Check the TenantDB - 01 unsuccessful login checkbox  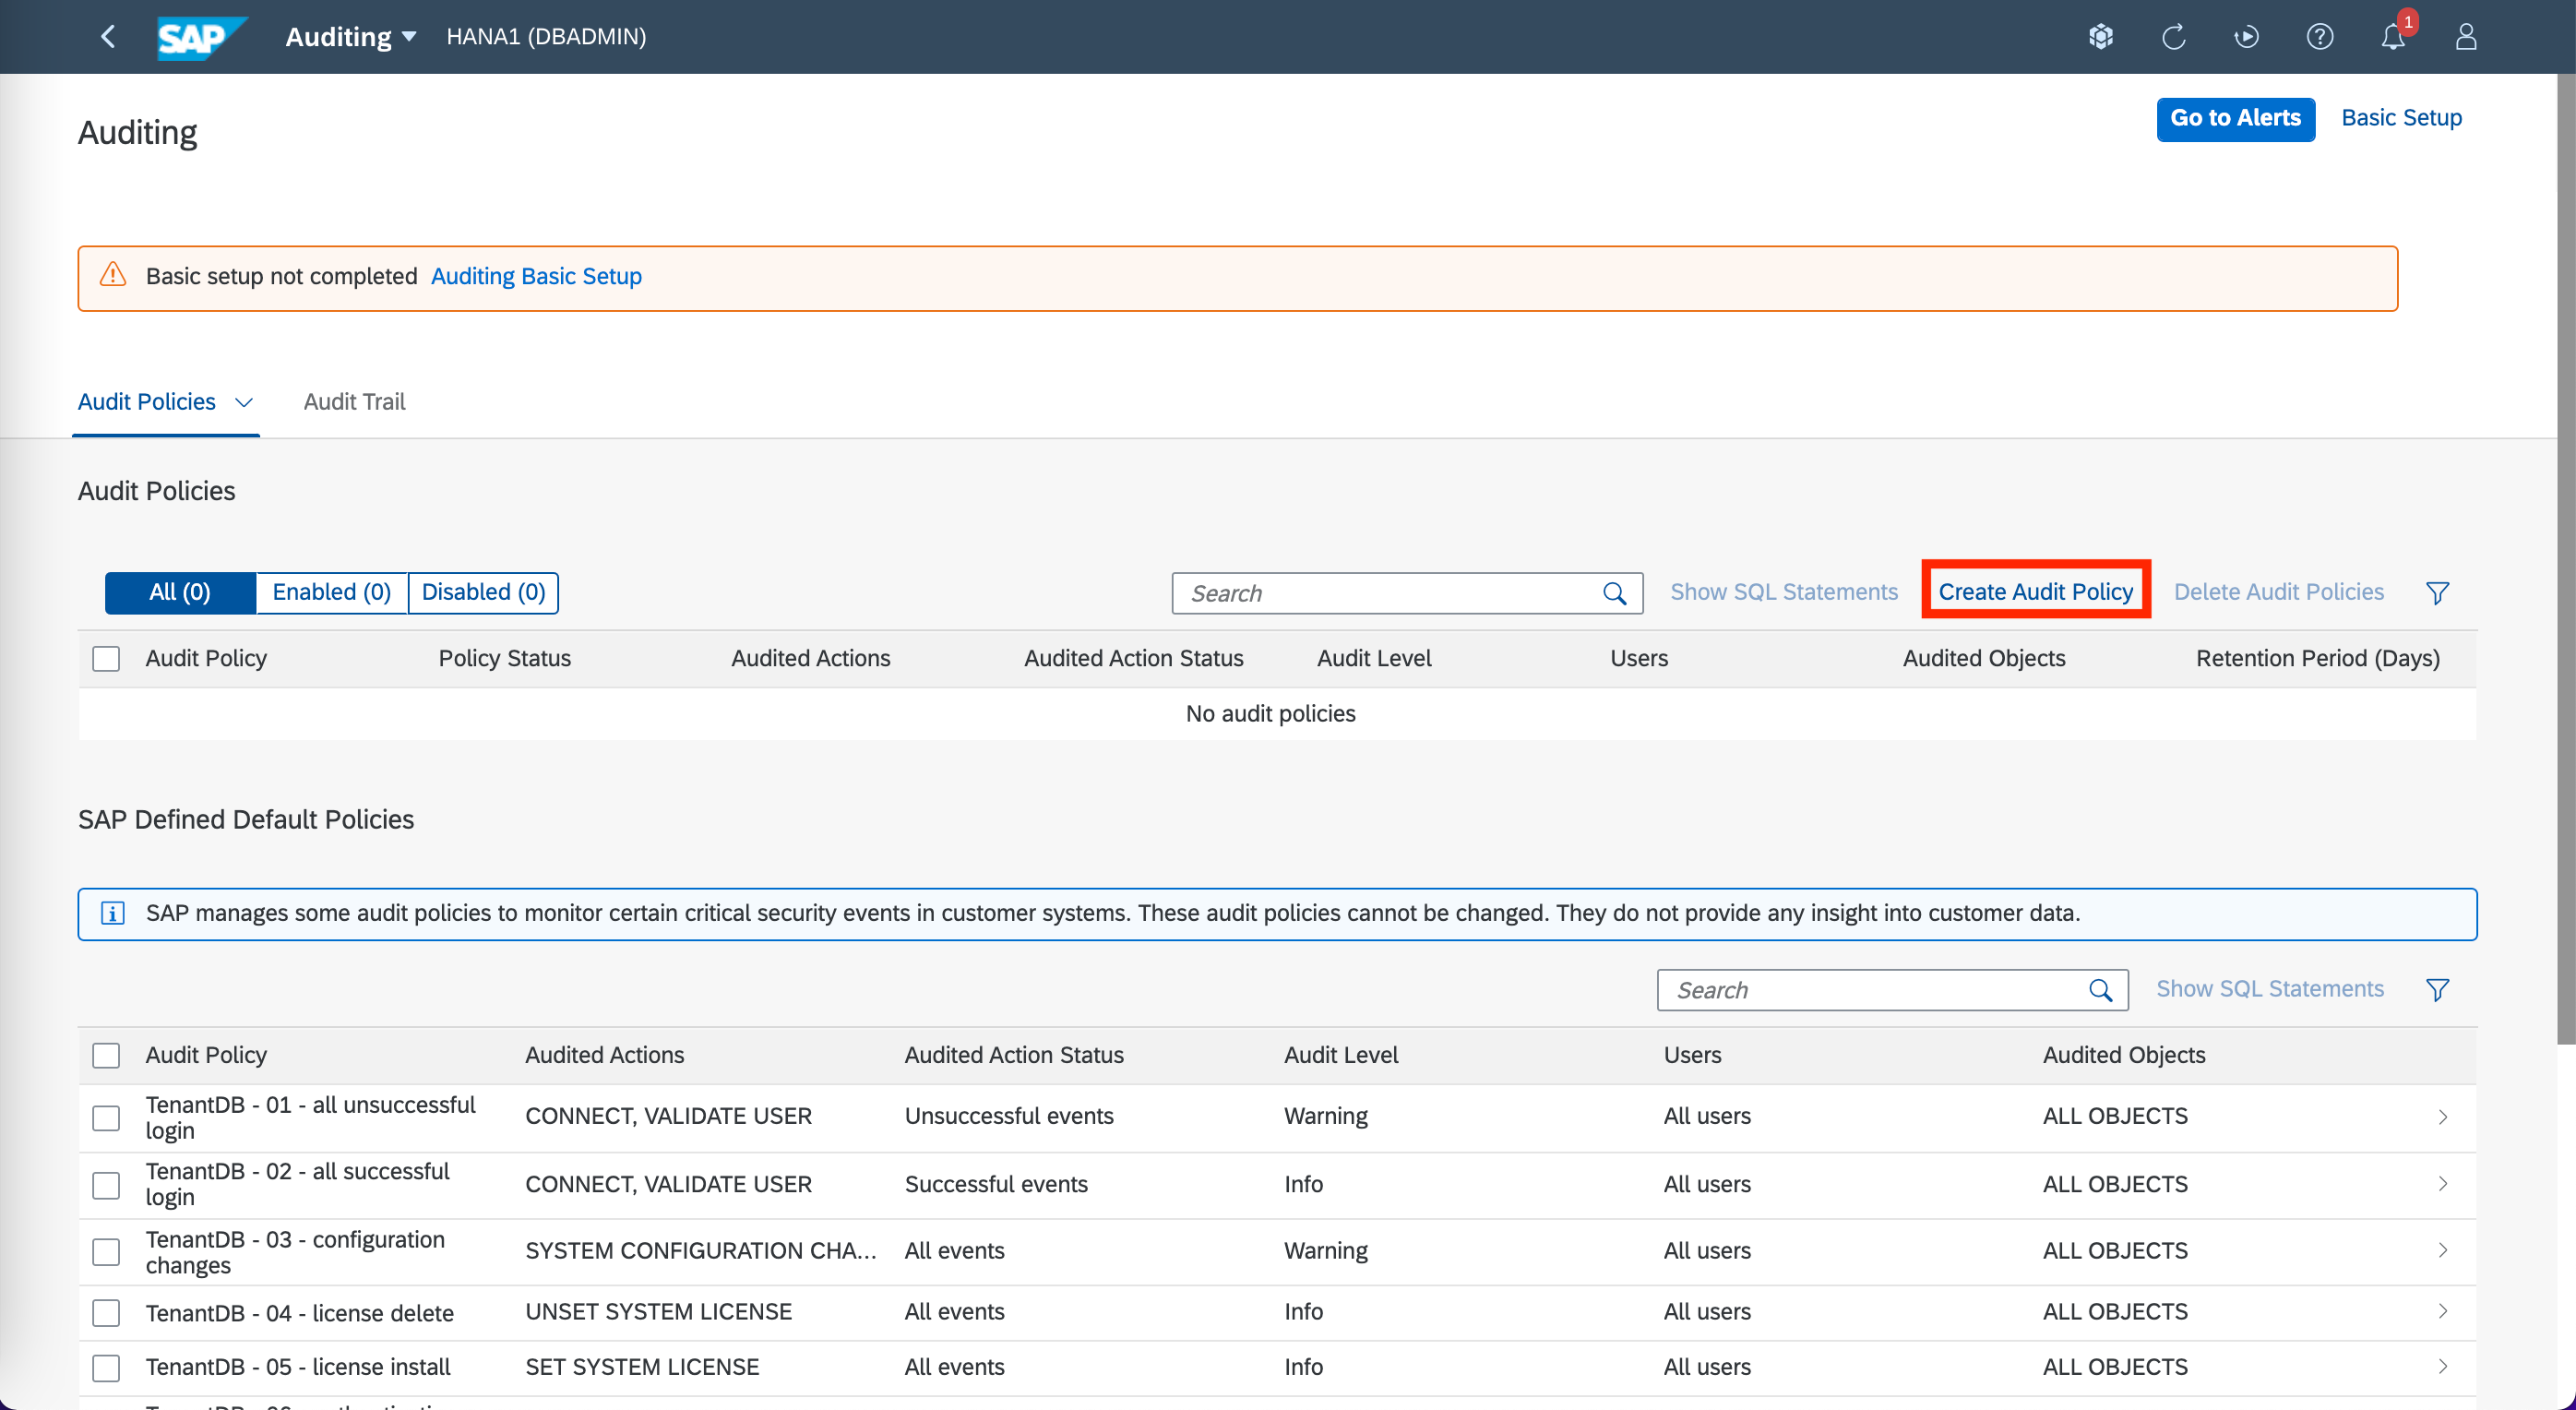[106, 1117]
